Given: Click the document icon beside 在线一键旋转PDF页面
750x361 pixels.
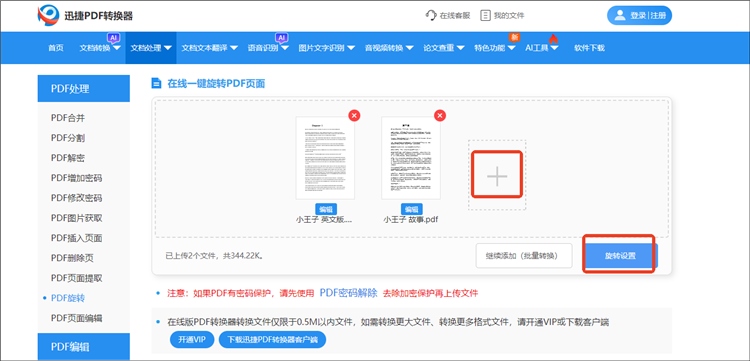Looking at the screenshot, I should (156, 84).
